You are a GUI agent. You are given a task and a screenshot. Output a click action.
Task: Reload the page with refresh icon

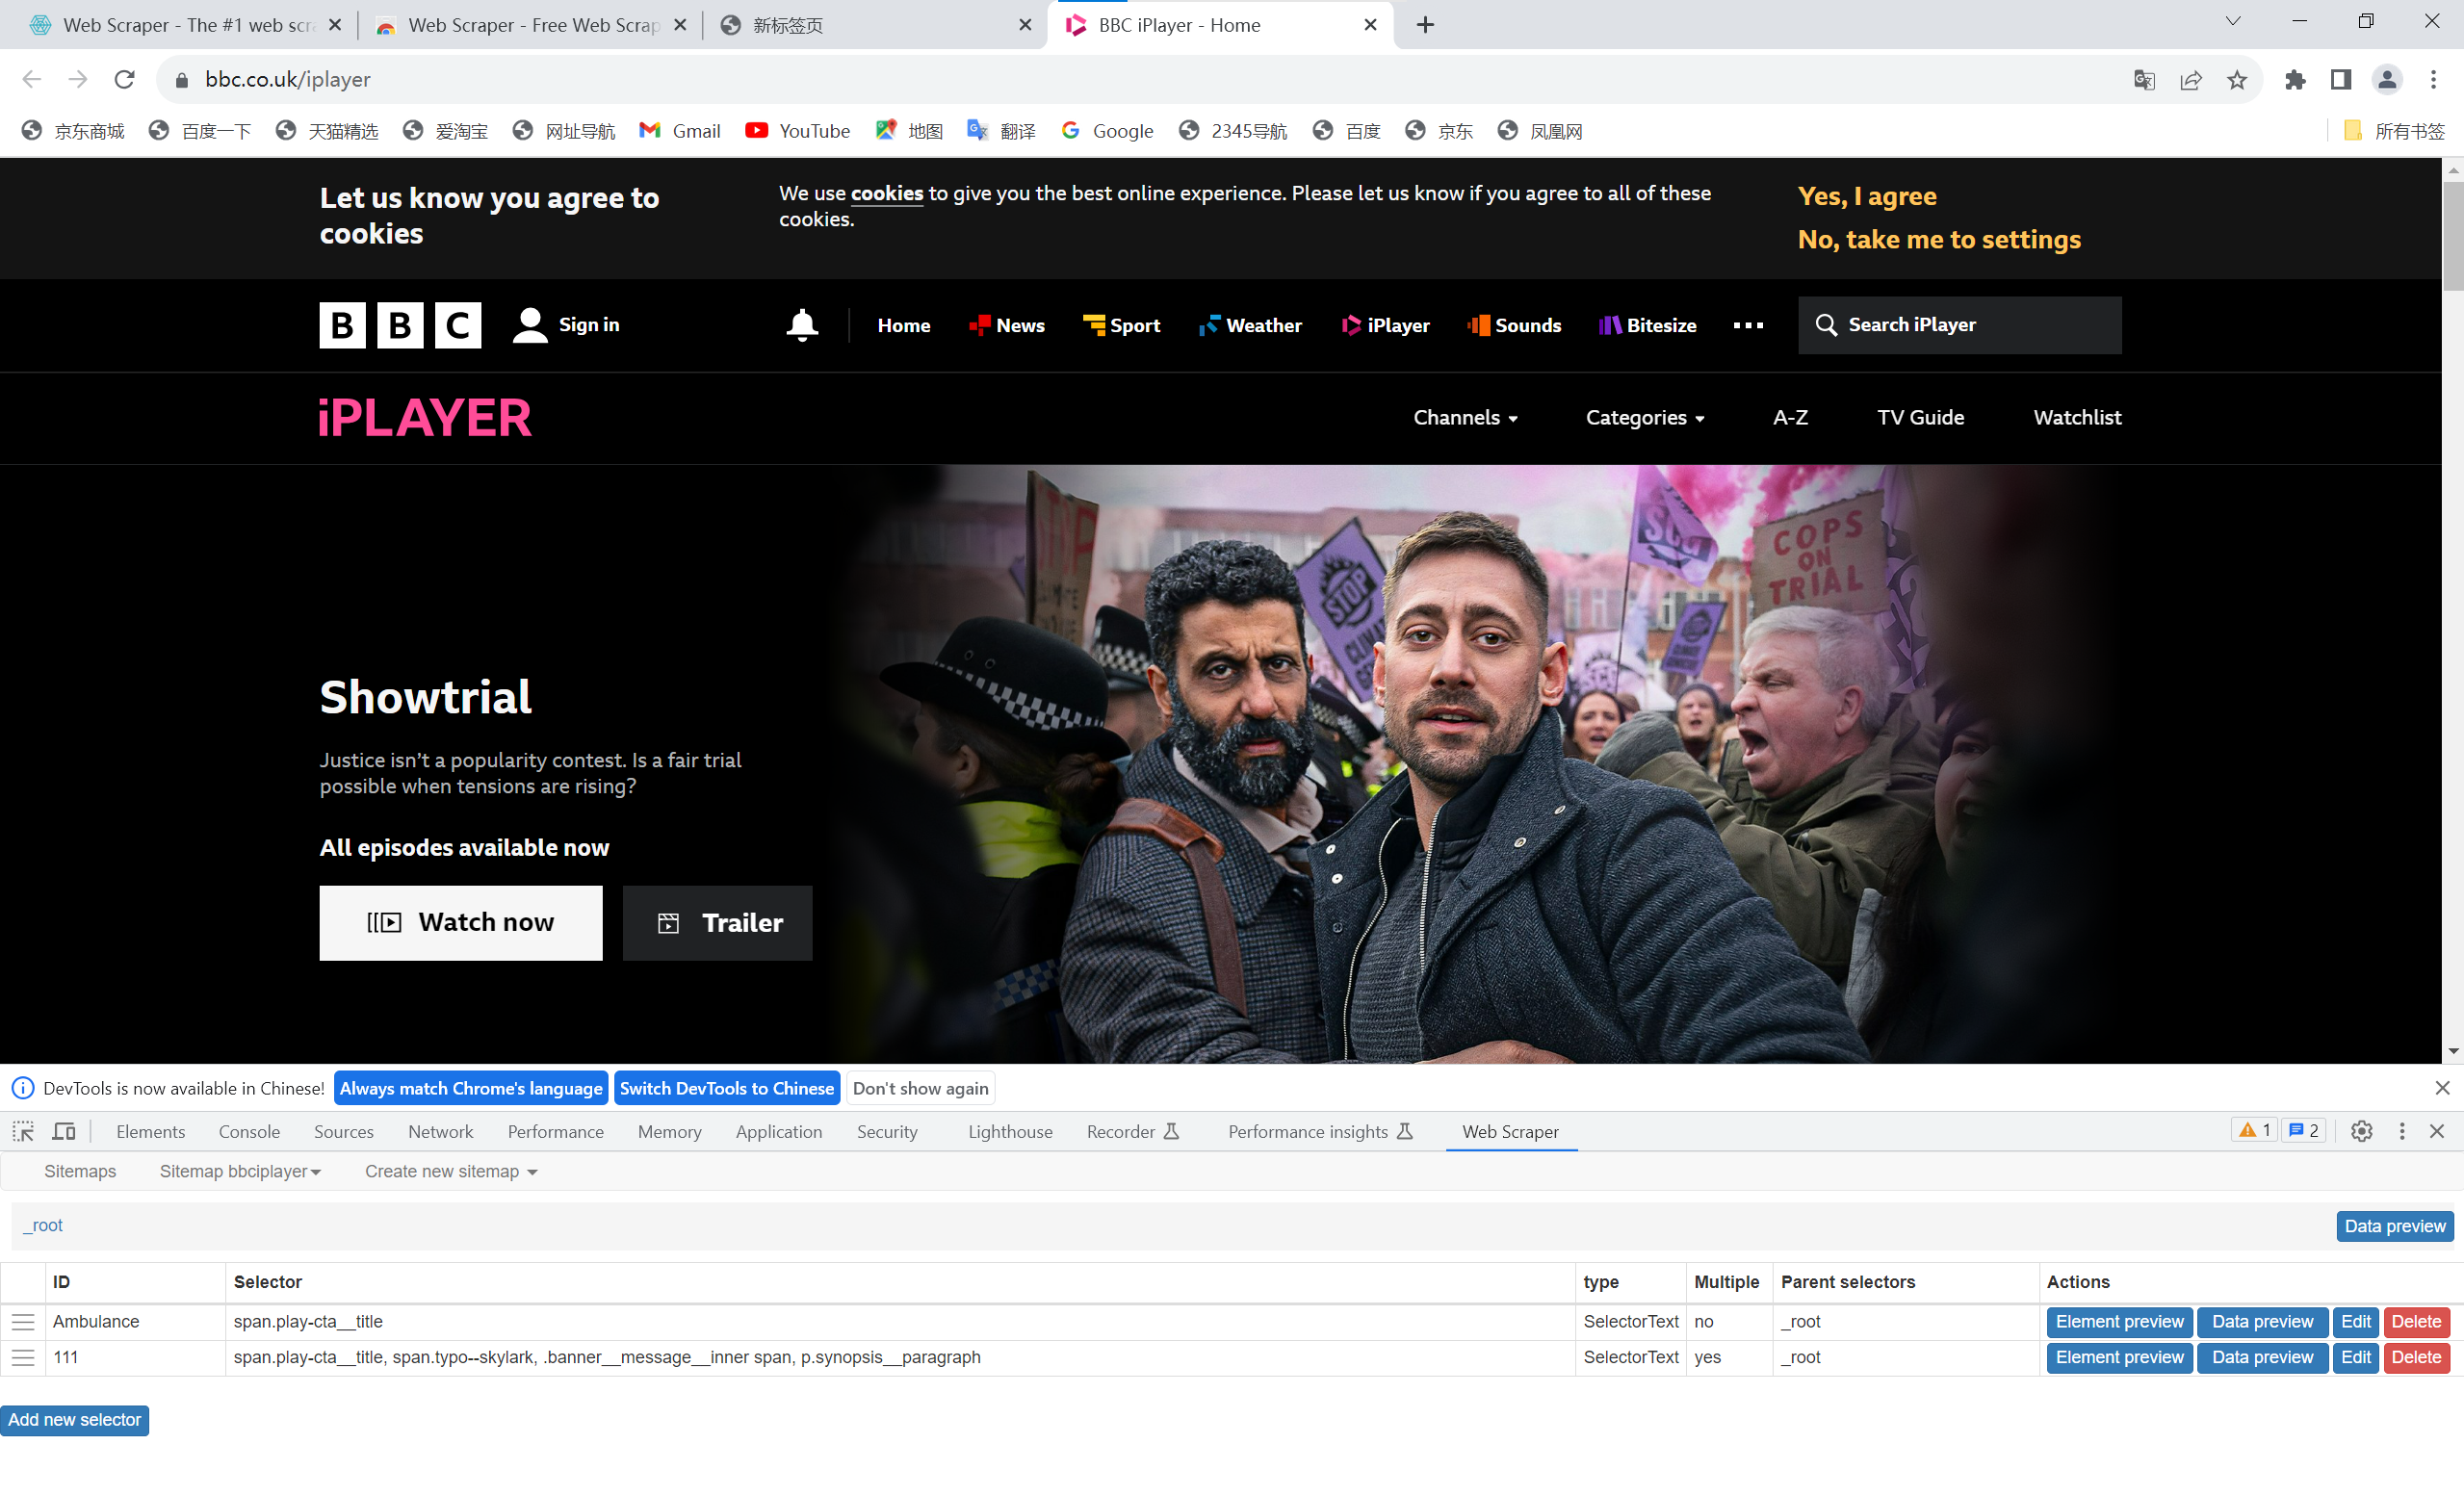[124, 80]
